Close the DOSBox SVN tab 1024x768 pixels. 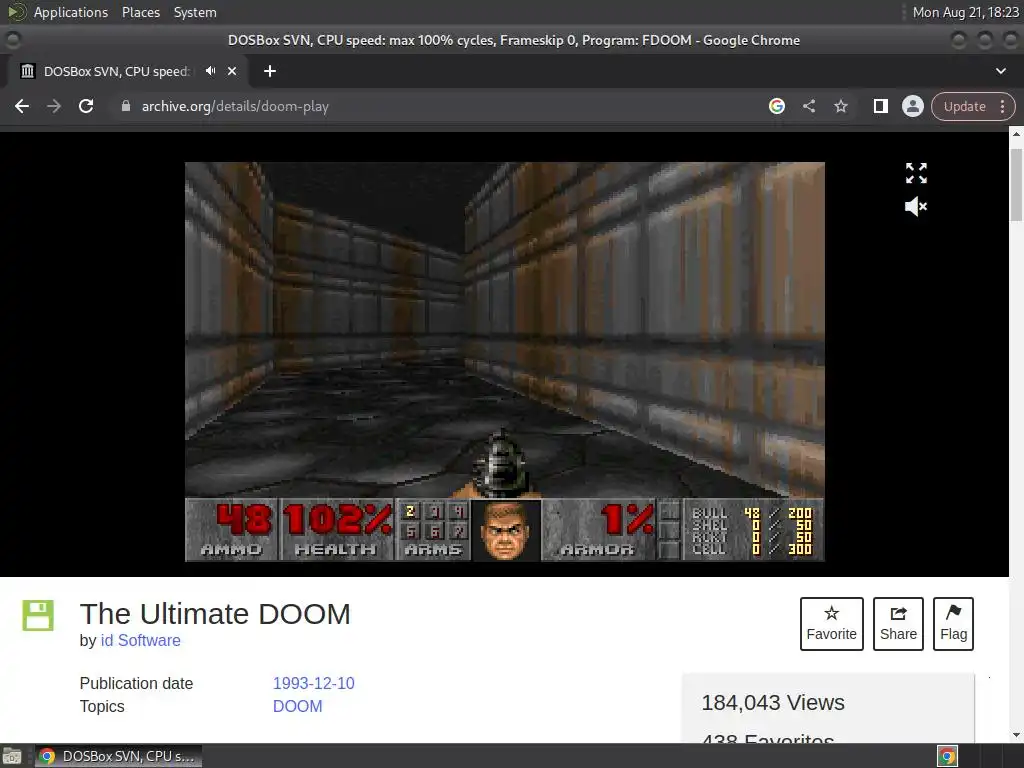click(232, 71)
